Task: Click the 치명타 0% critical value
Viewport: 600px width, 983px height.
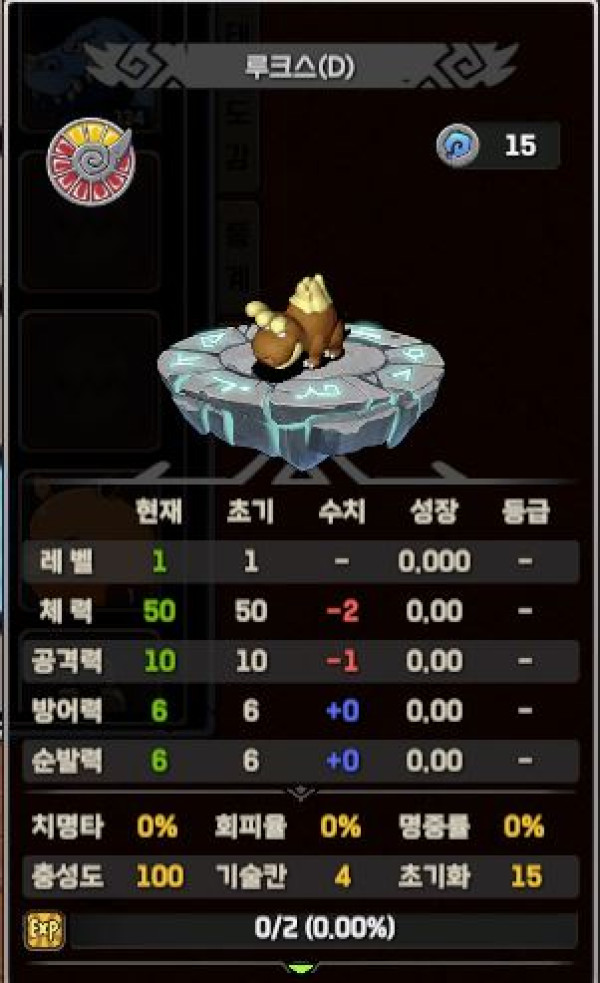Action: tap(157, 827)
